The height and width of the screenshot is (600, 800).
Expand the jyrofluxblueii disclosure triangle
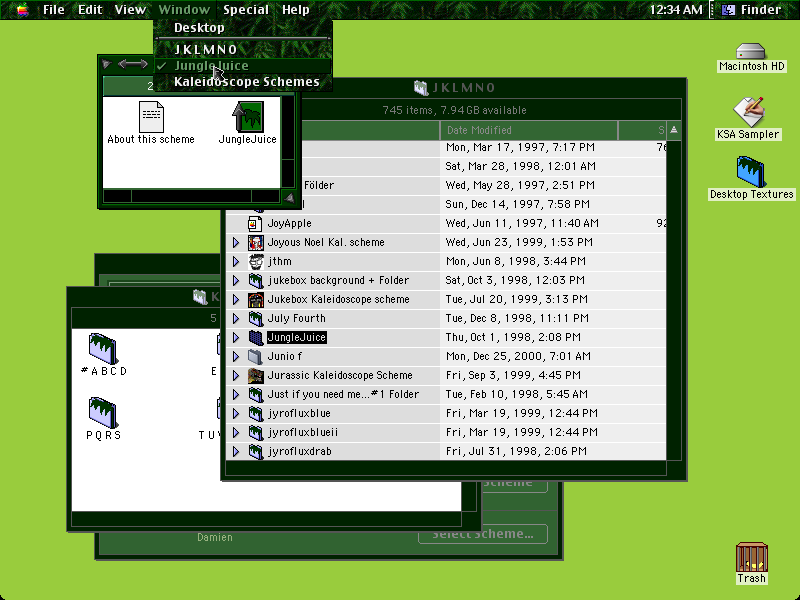point(236,432)
